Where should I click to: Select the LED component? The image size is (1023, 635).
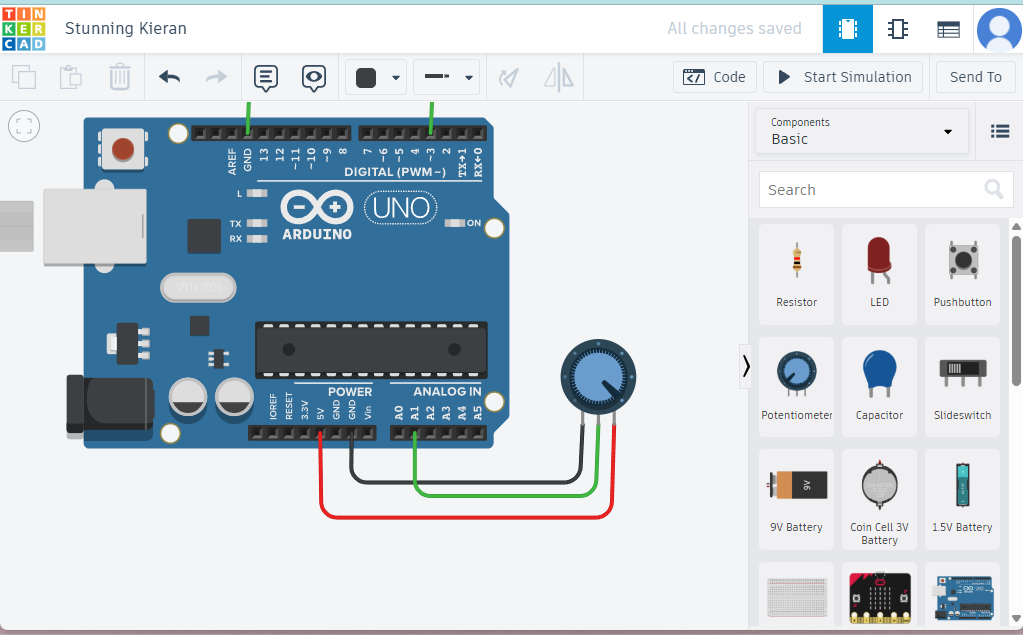pos(879,275)
